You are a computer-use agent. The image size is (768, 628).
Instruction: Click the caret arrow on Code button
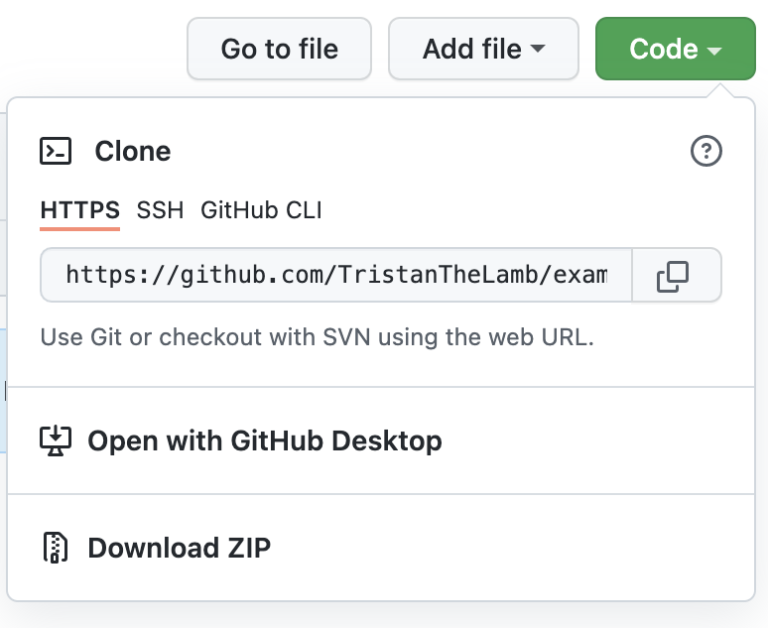(715, 50)
